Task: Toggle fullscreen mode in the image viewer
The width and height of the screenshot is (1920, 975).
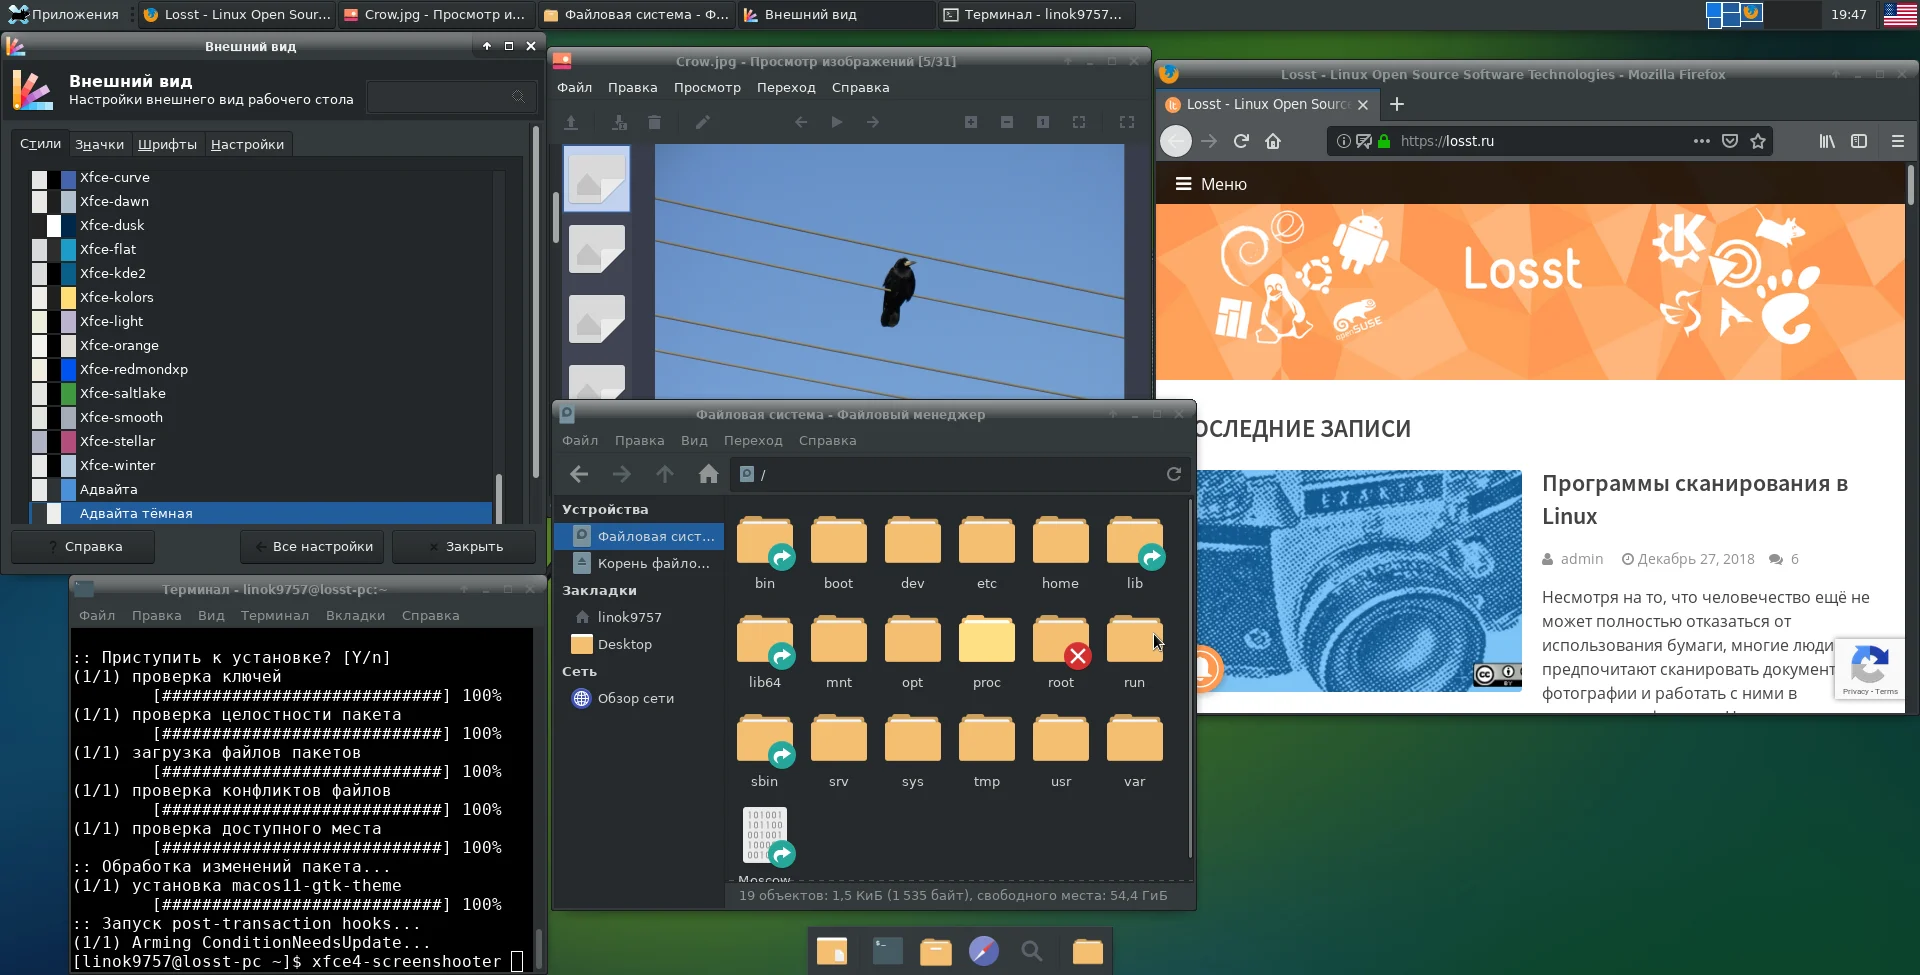Action: point(1127,122)
